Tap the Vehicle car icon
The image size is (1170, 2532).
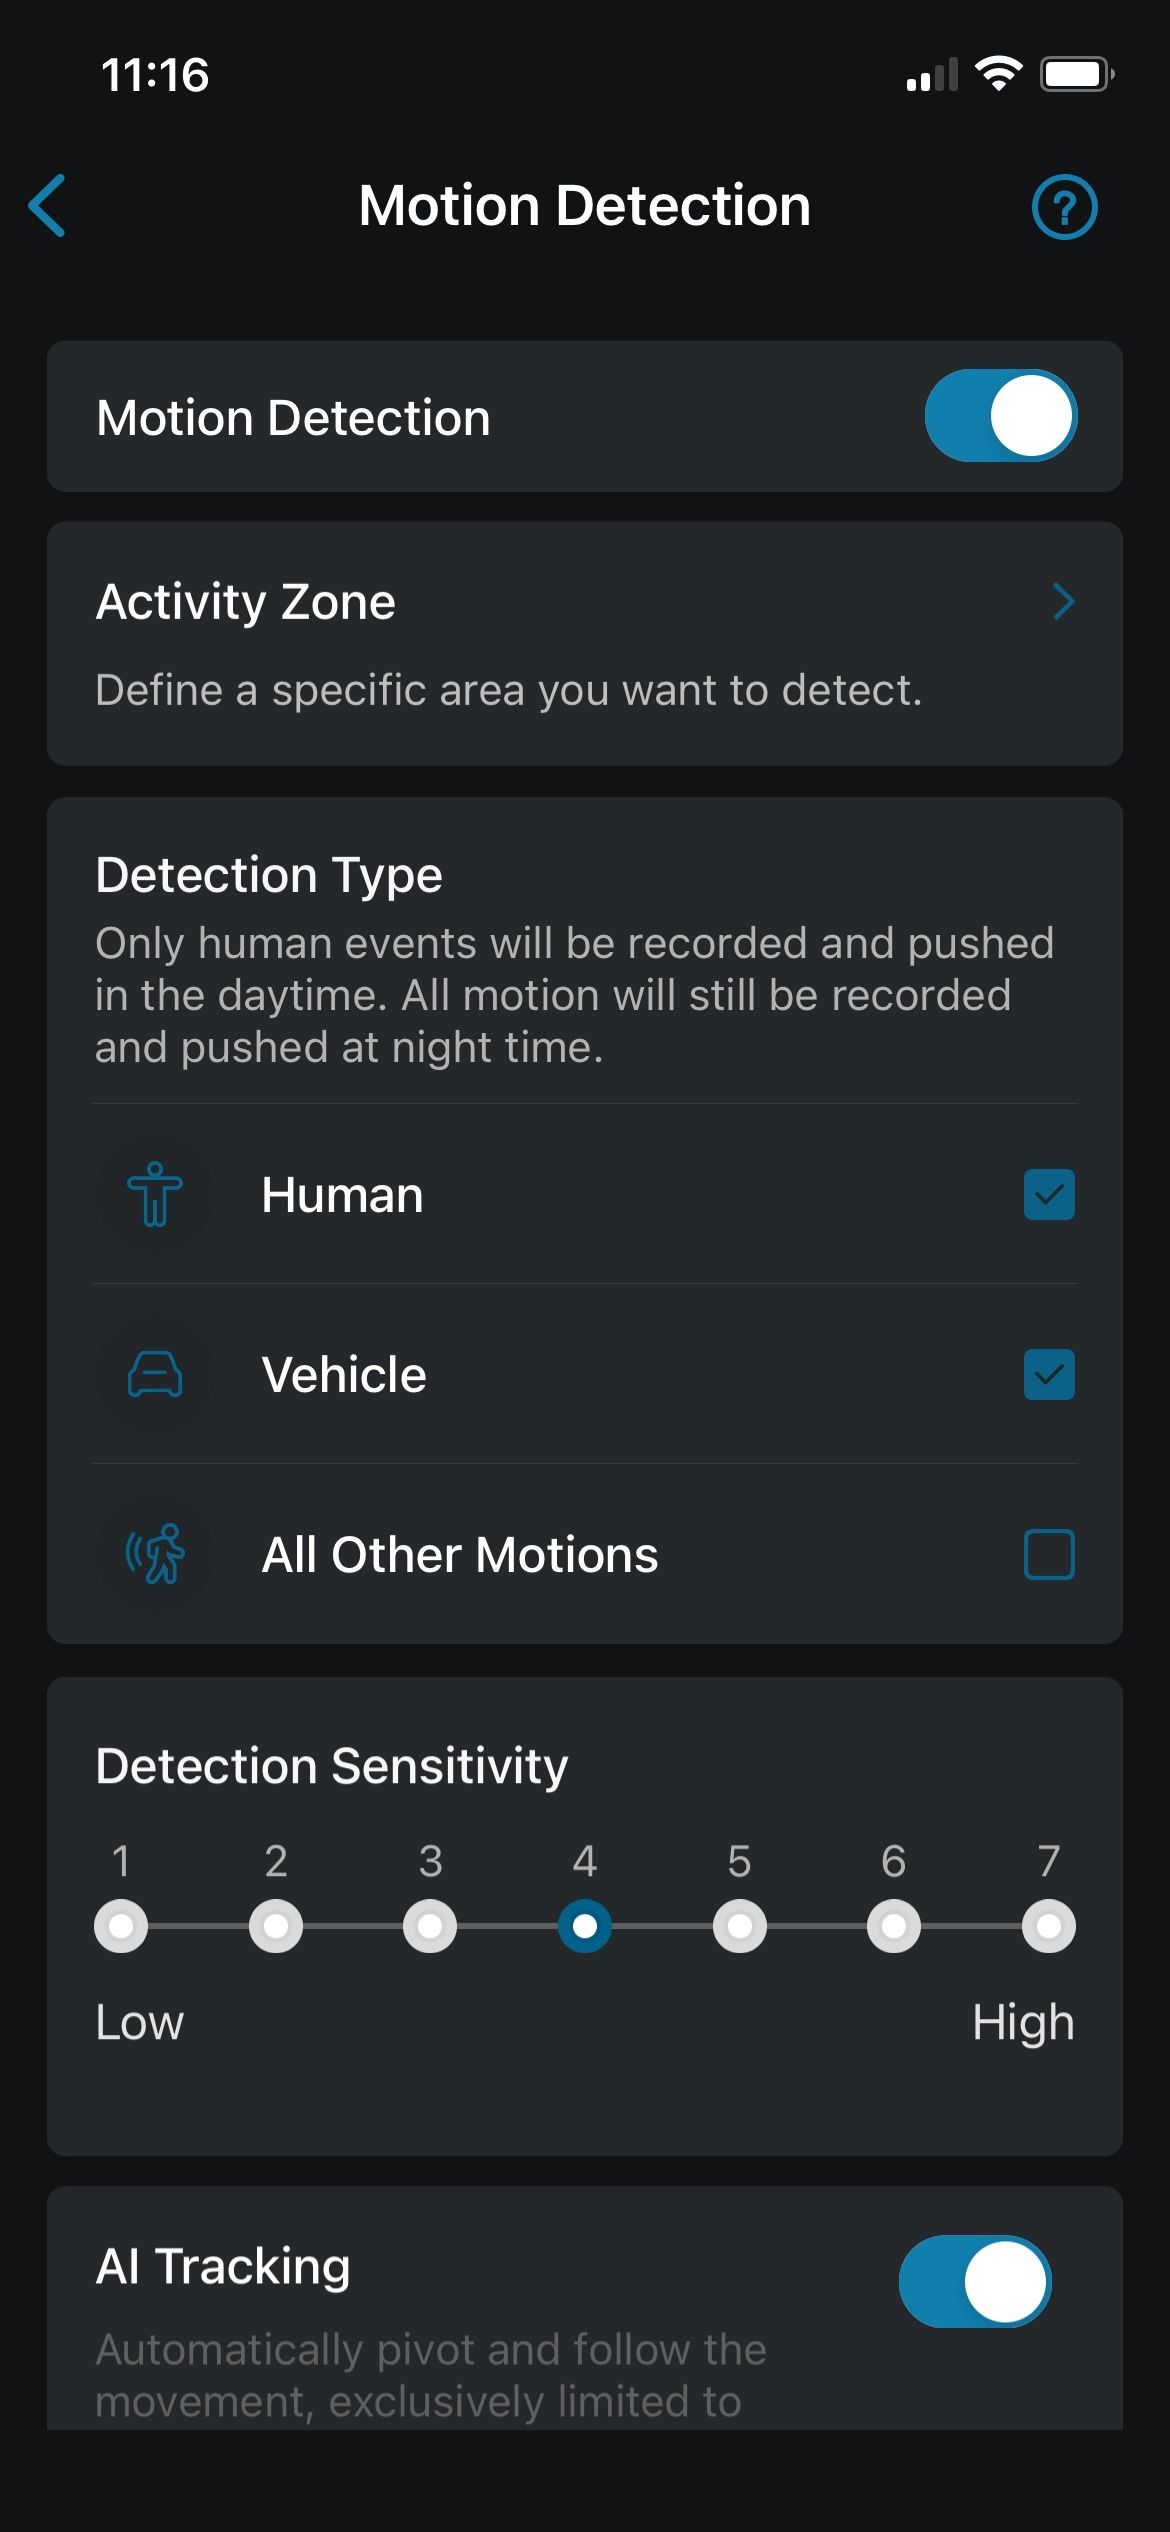point(155,1374)
